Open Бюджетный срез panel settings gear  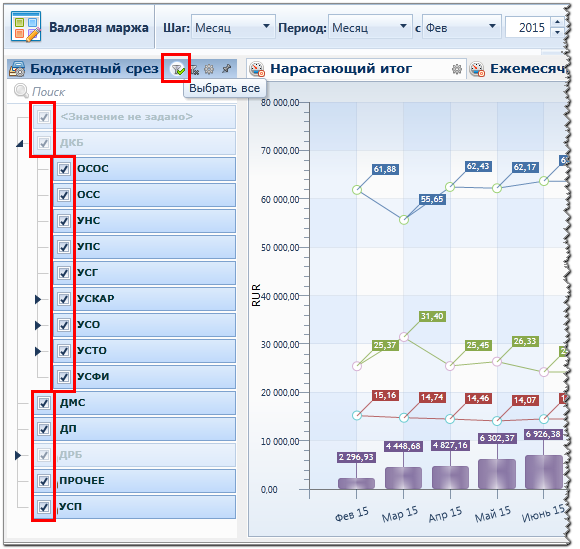pos(209,69)
